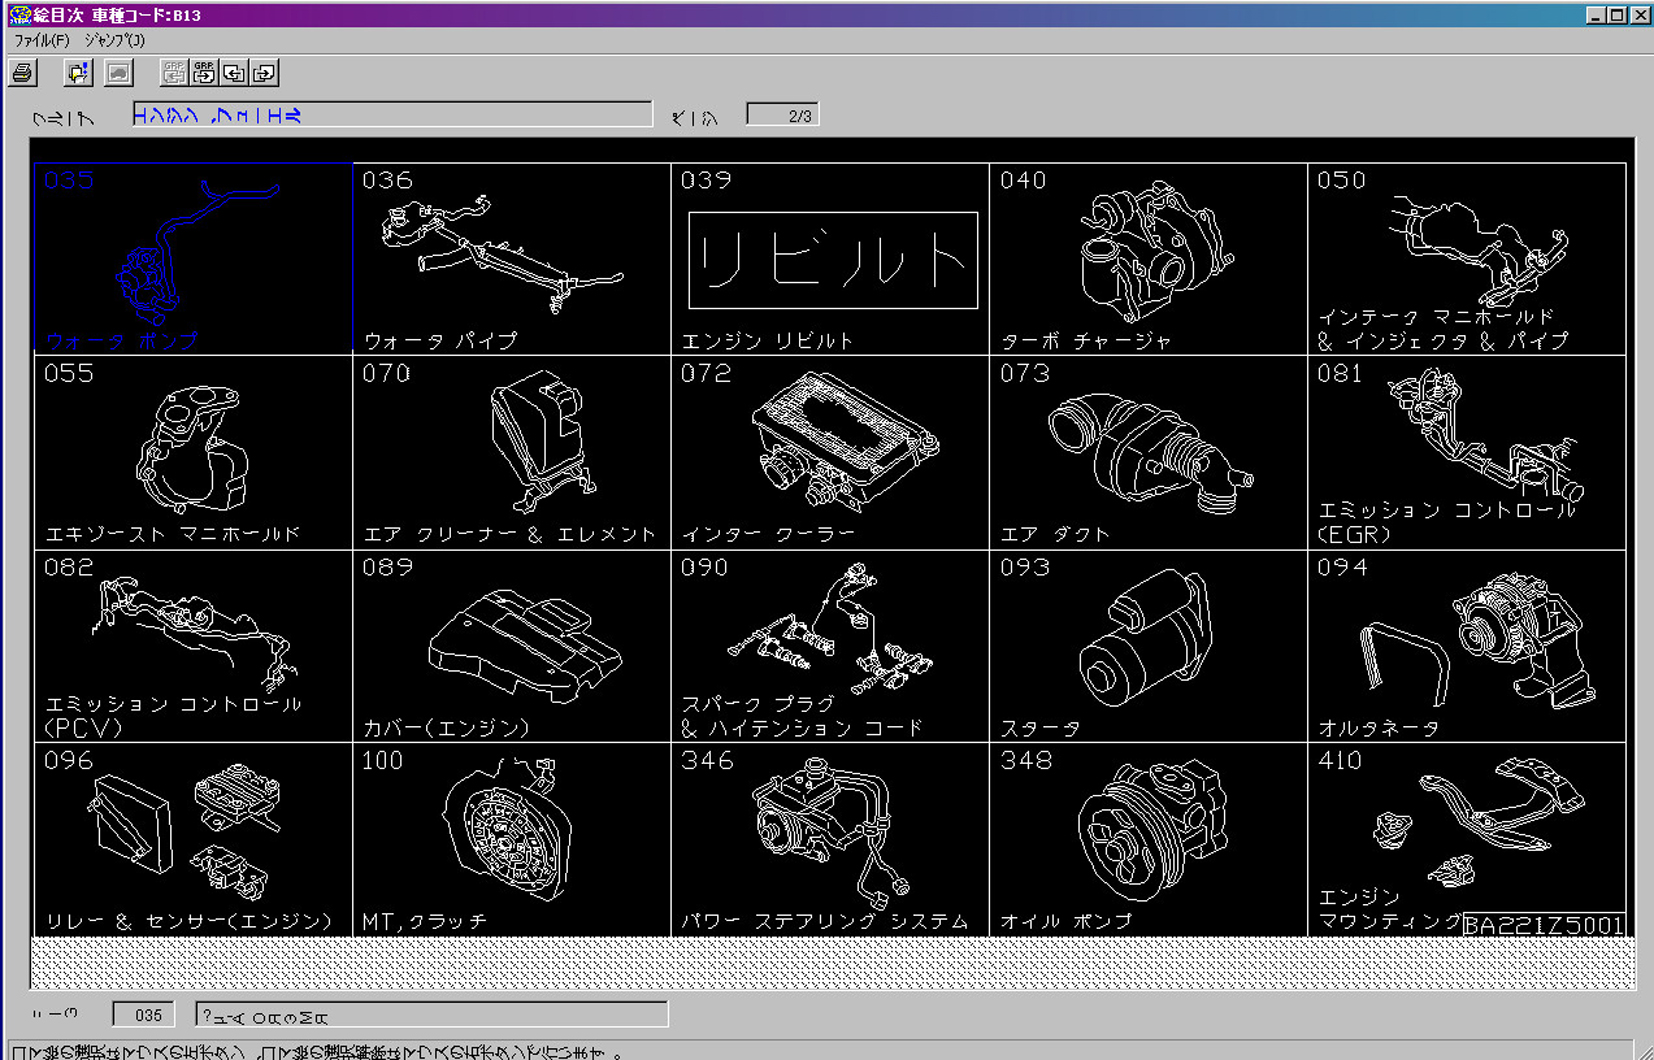Go to the previous page using left-arrow icon
This screenshot has height=1060, width=1654.
tap(234, 73)
